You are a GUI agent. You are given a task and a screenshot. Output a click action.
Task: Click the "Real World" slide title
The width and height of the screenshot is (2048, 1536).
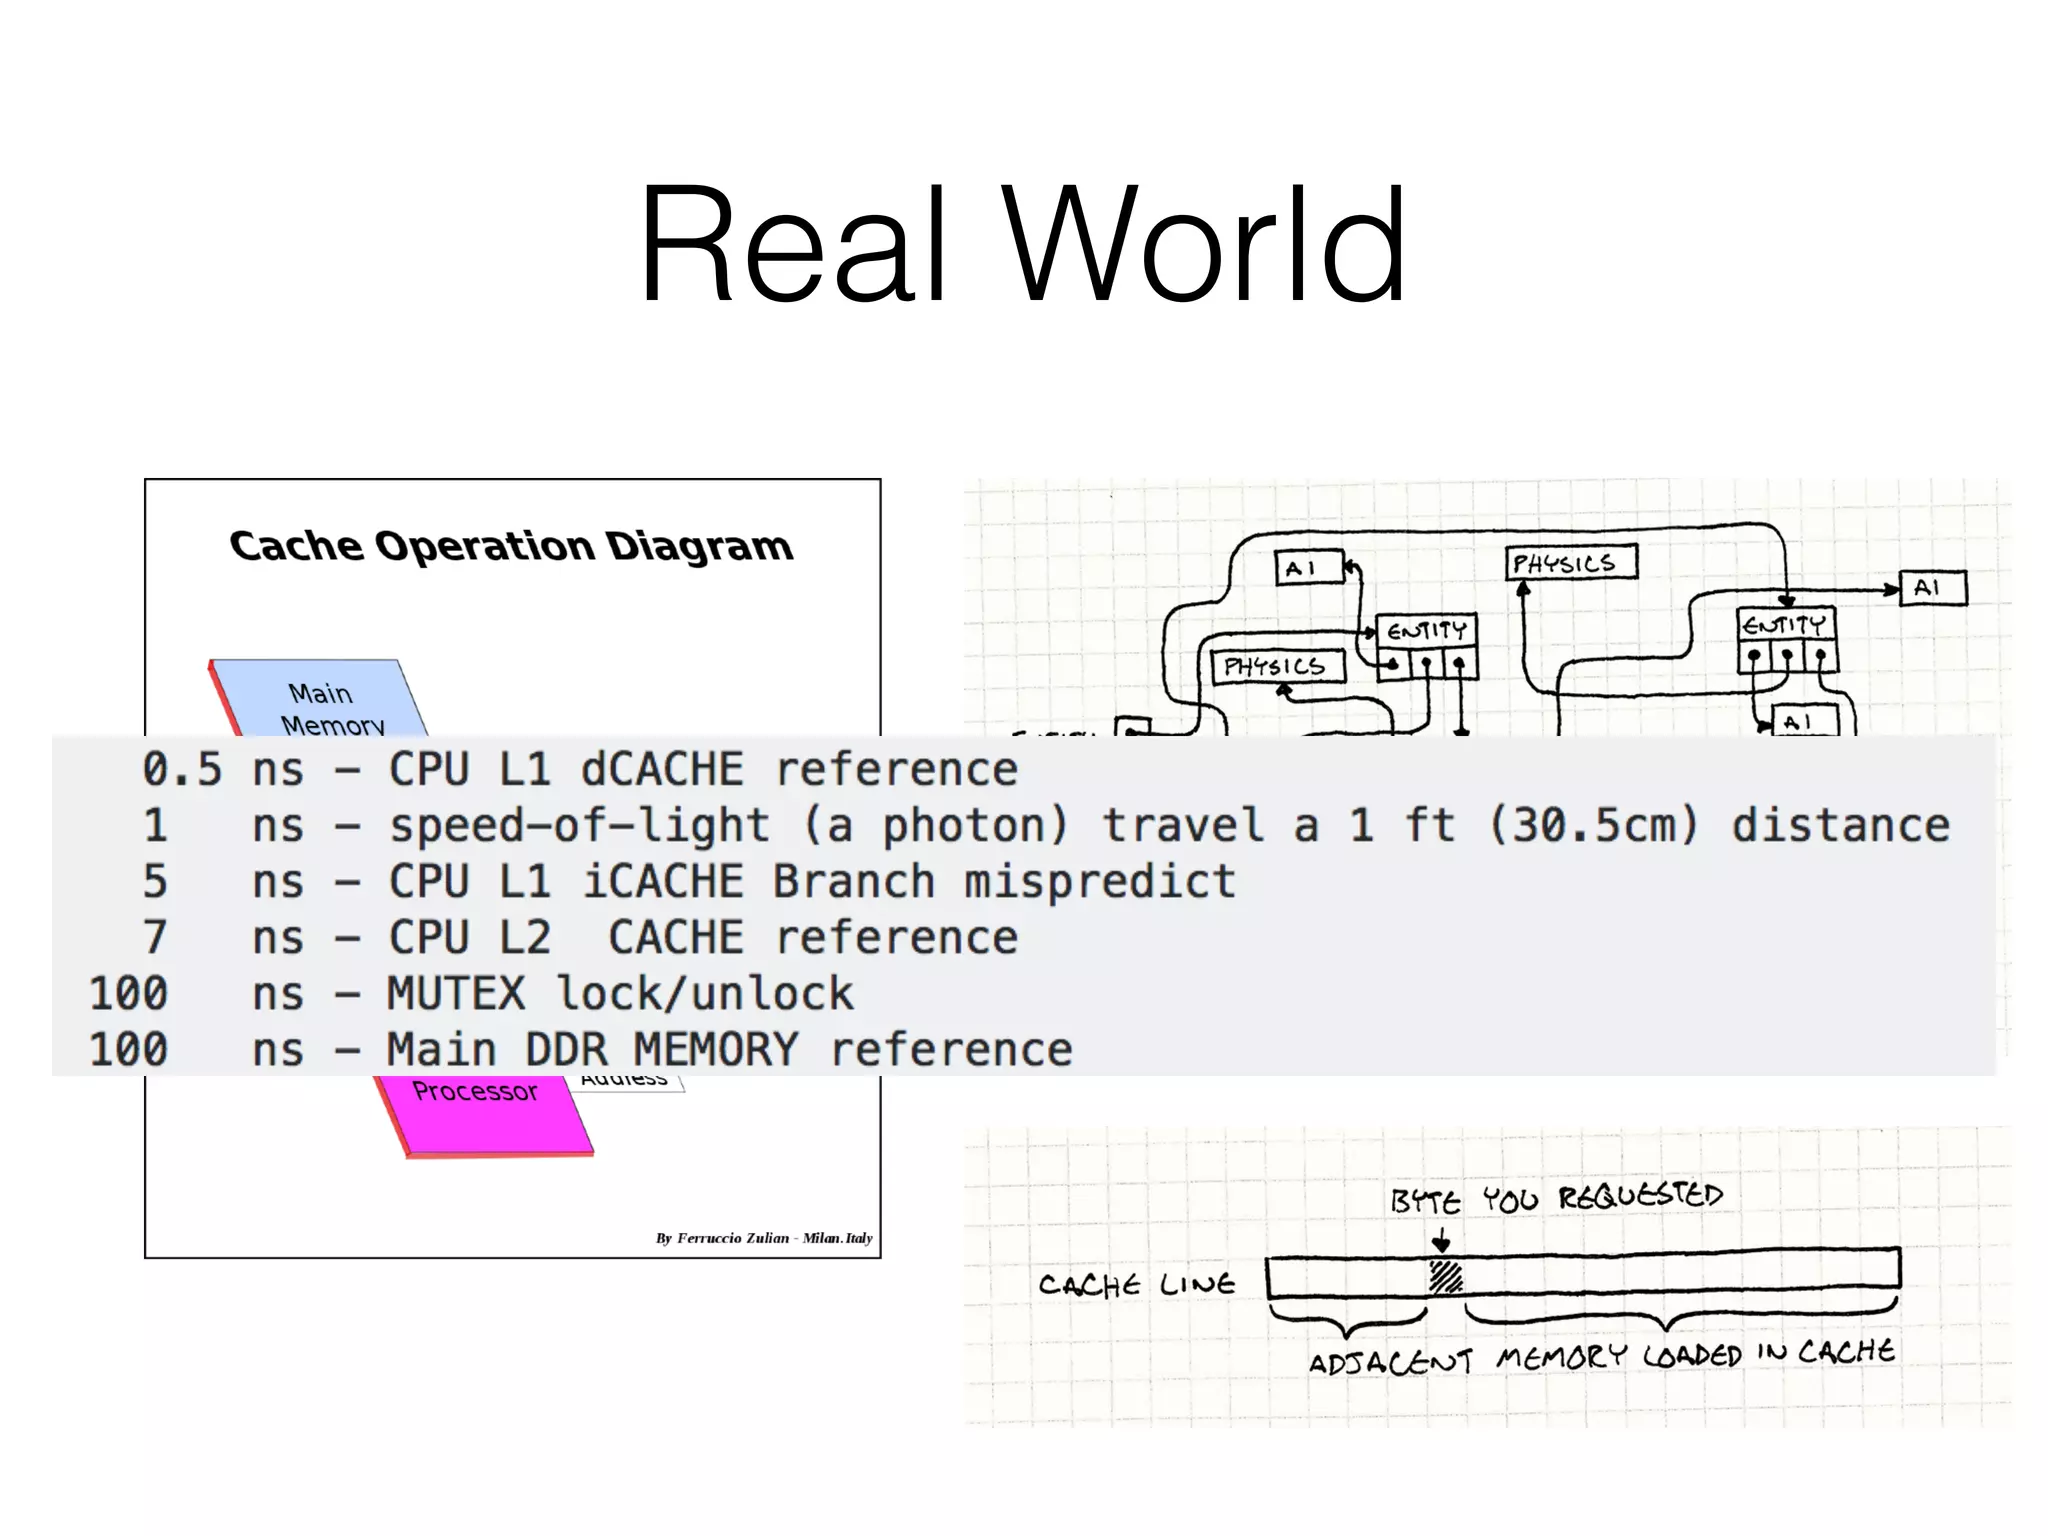pos(1023,243)
